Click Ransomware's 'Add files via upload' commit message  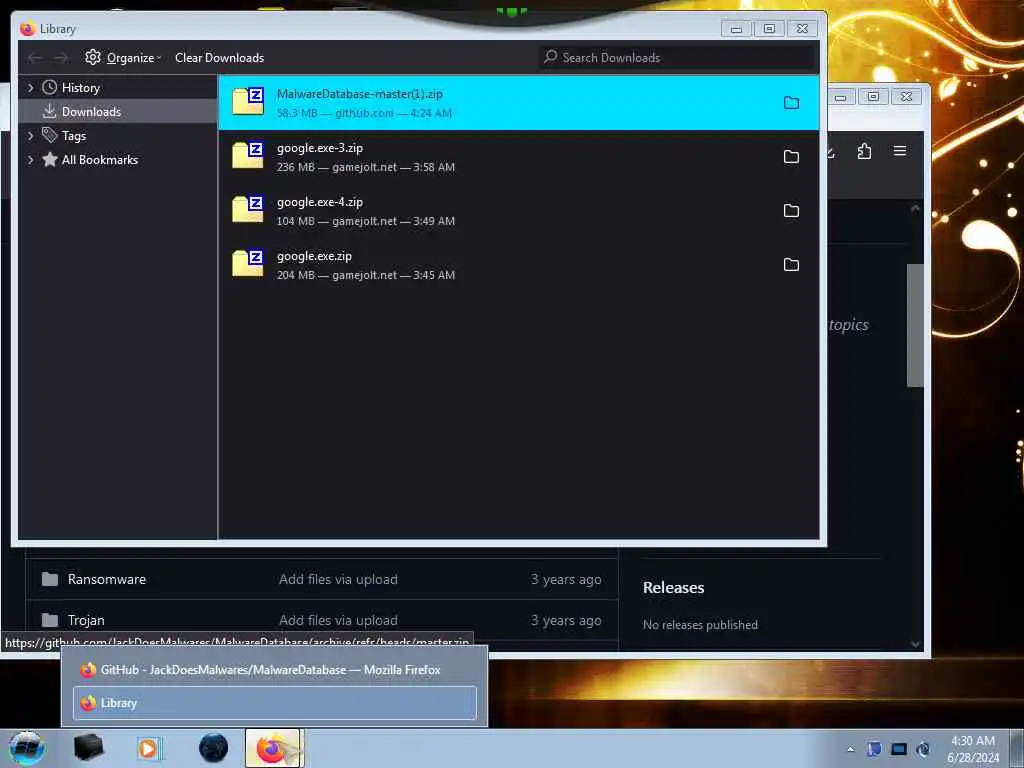pos(338,579)
